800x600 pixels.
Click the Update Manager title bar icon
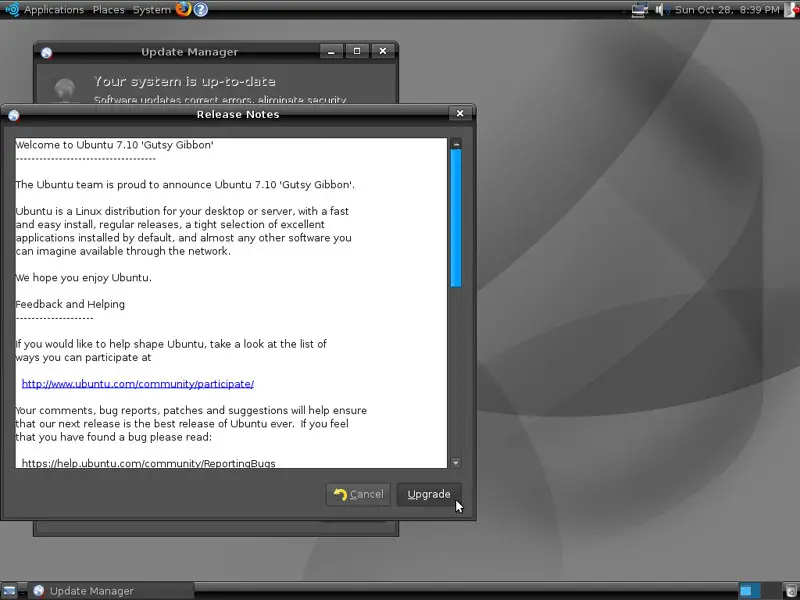[x=46, y=53]
